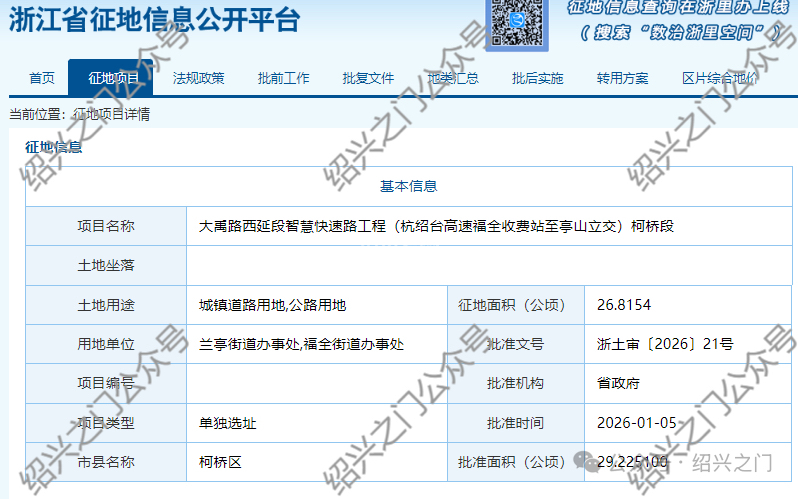This screenshot has height=499, width=798.
Task: Switch to the 法规政策 tab
Action: [x=198, y=78]
